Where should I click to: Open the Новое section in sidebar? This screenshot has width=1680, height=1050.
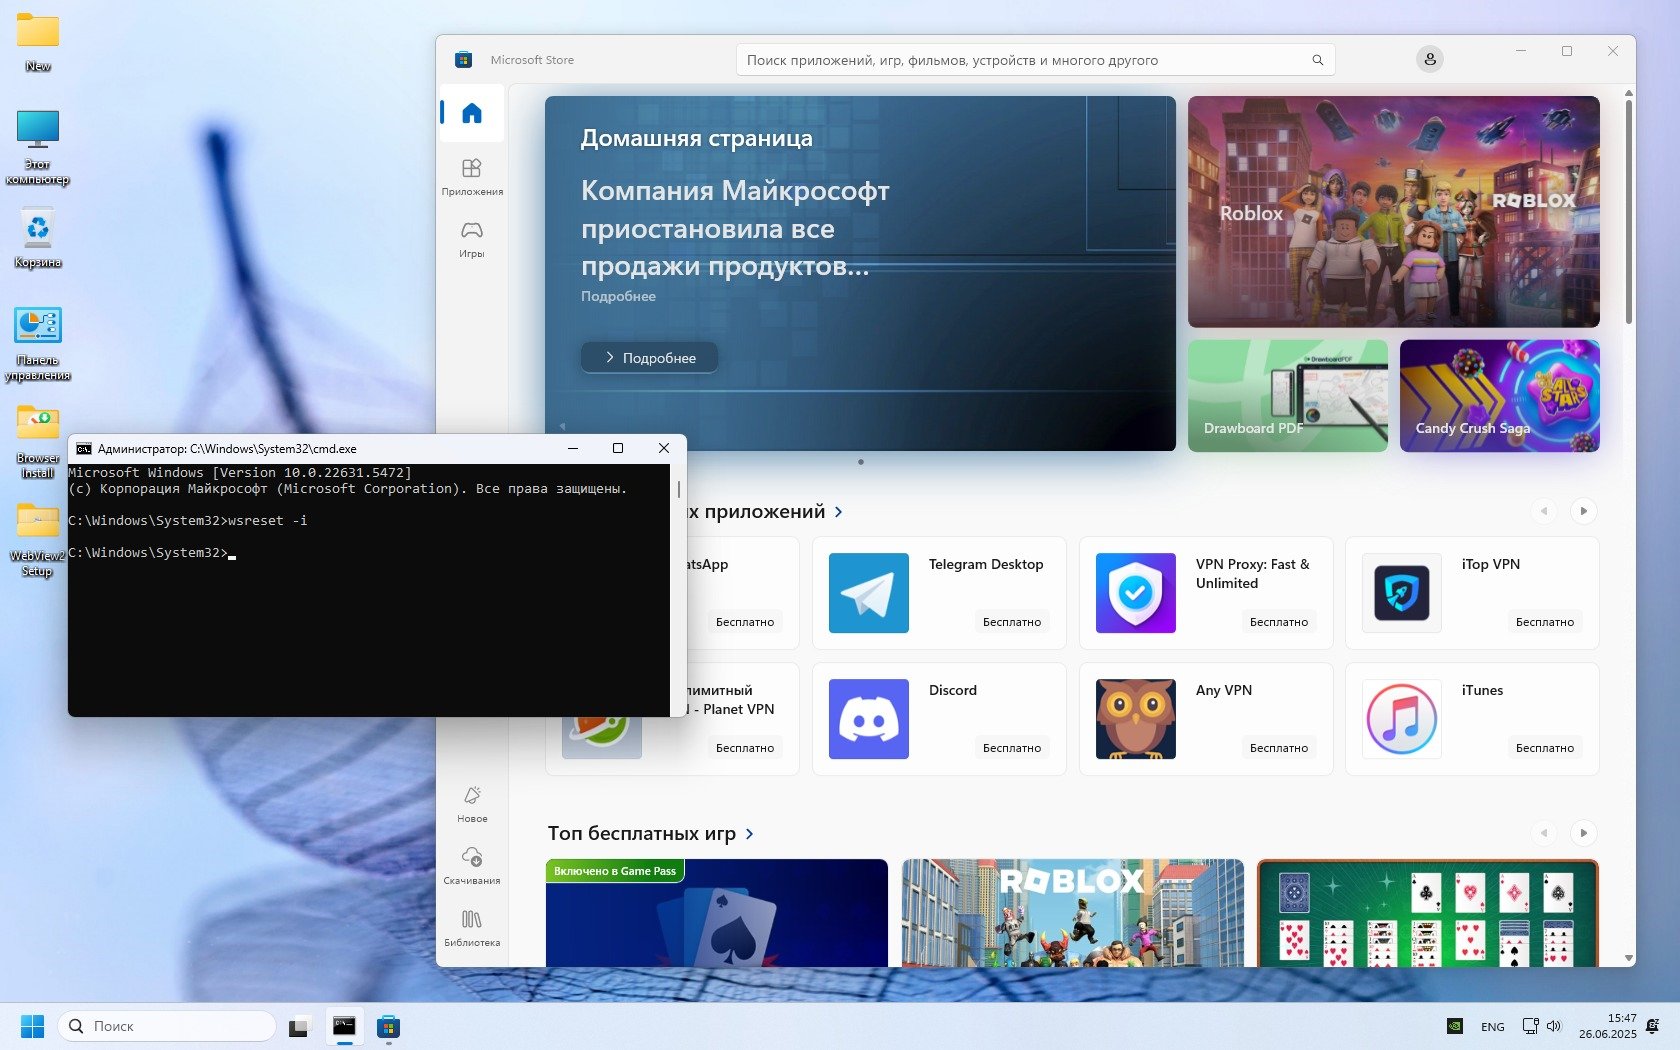pyautogui.click(x=472, y=803)
